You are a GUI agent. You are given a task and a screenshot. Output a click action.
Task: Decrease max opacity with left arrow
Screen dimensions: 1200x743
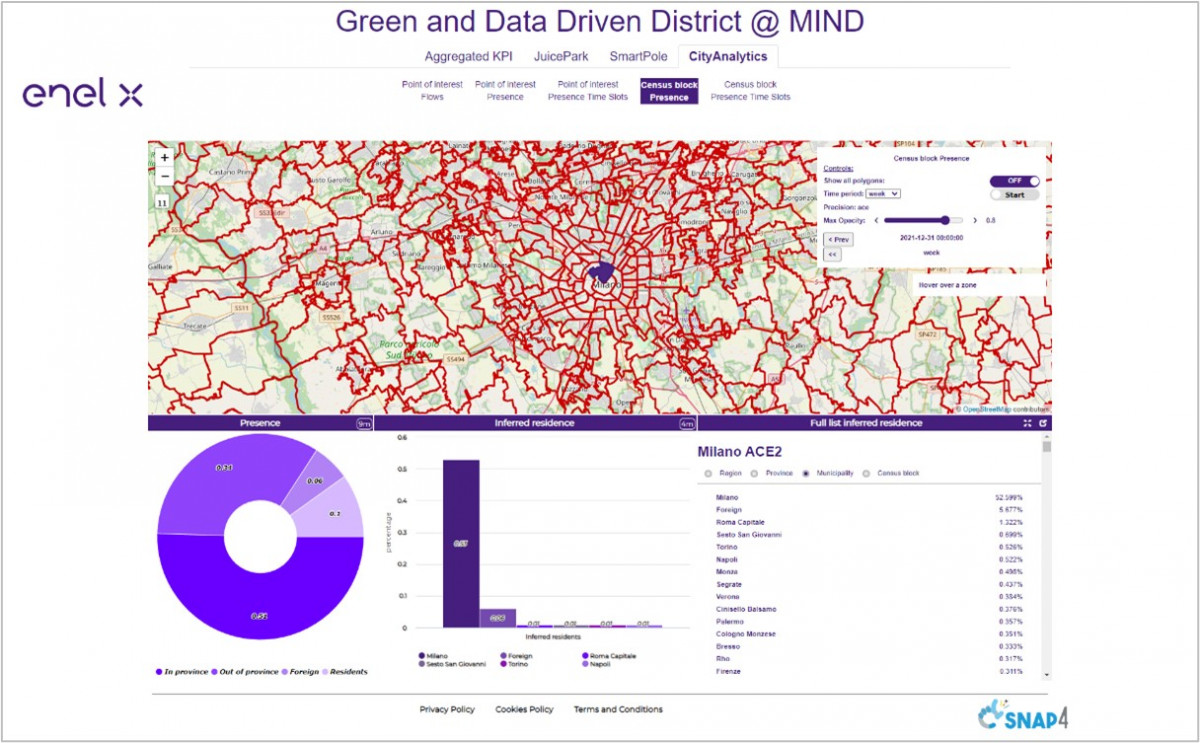876,220
